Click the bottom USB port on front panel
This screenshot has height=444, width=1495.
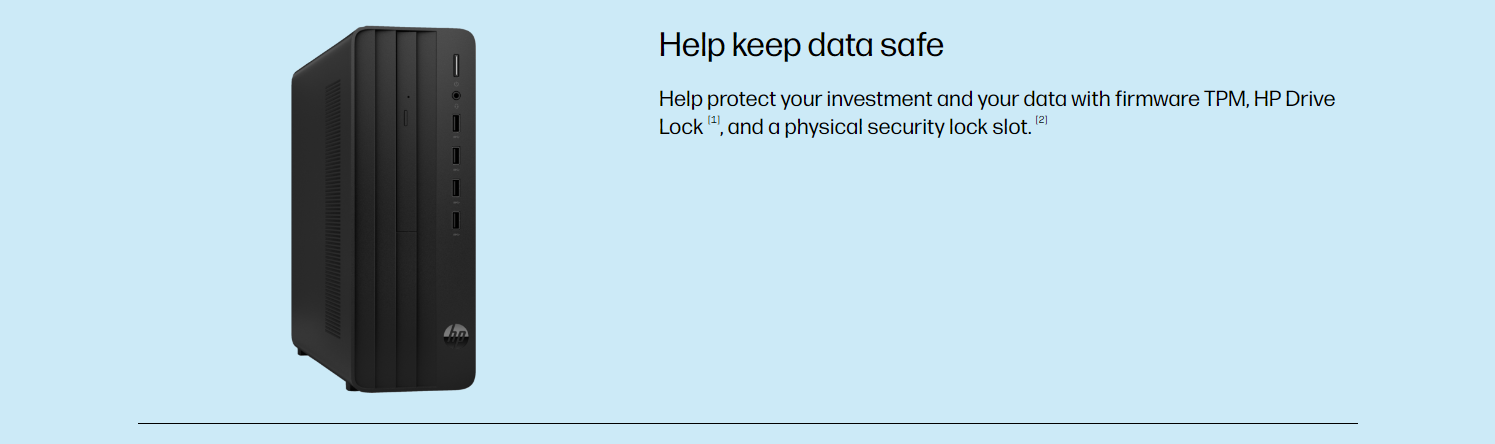[456, 220]
